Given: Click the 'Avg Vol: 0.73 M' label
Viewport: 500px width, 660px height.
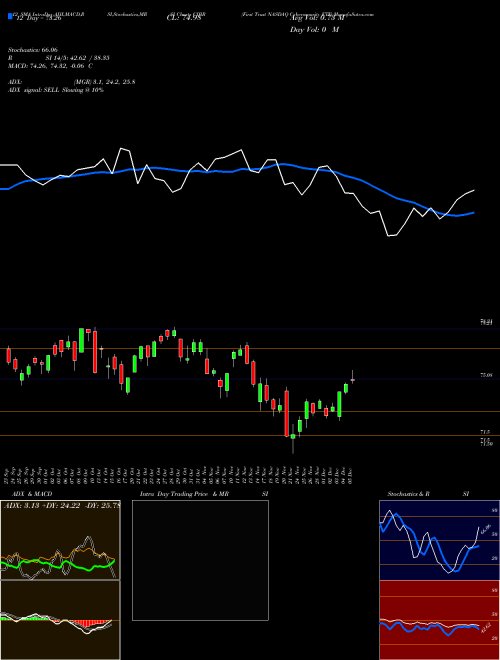Looking at the screenshot, I should point(317,18).
